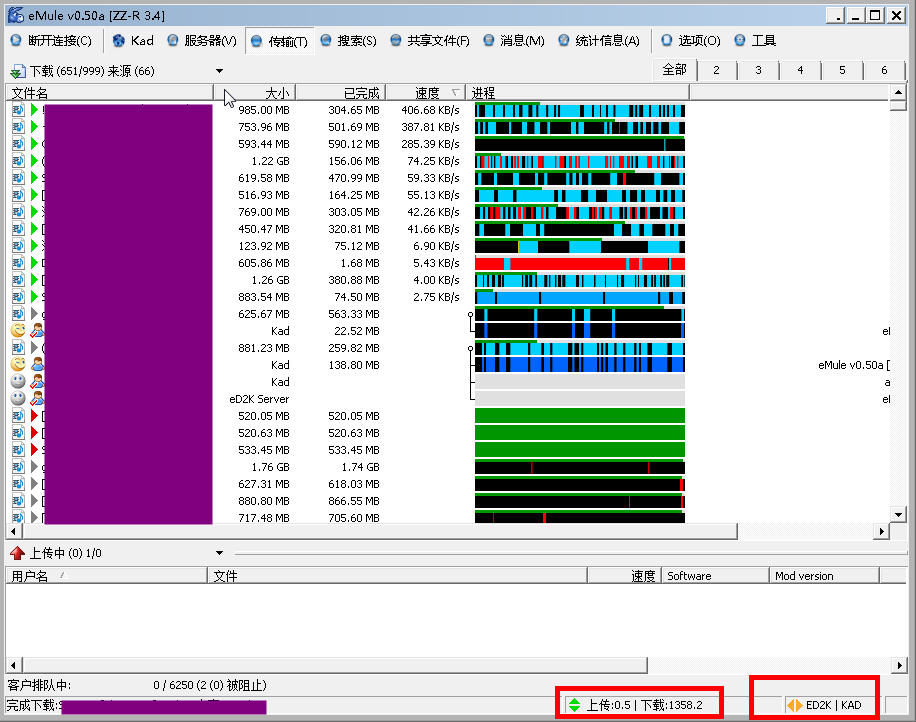Image resolution: width=916 pixels, height=722 pixels.
Task: Click user icon of Kad source 138.80 MB
Action: coord(37,365)
